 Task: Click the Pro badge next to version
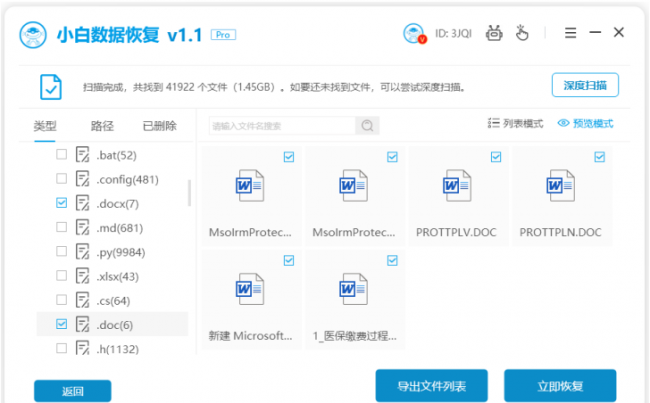tap(223, 35)
